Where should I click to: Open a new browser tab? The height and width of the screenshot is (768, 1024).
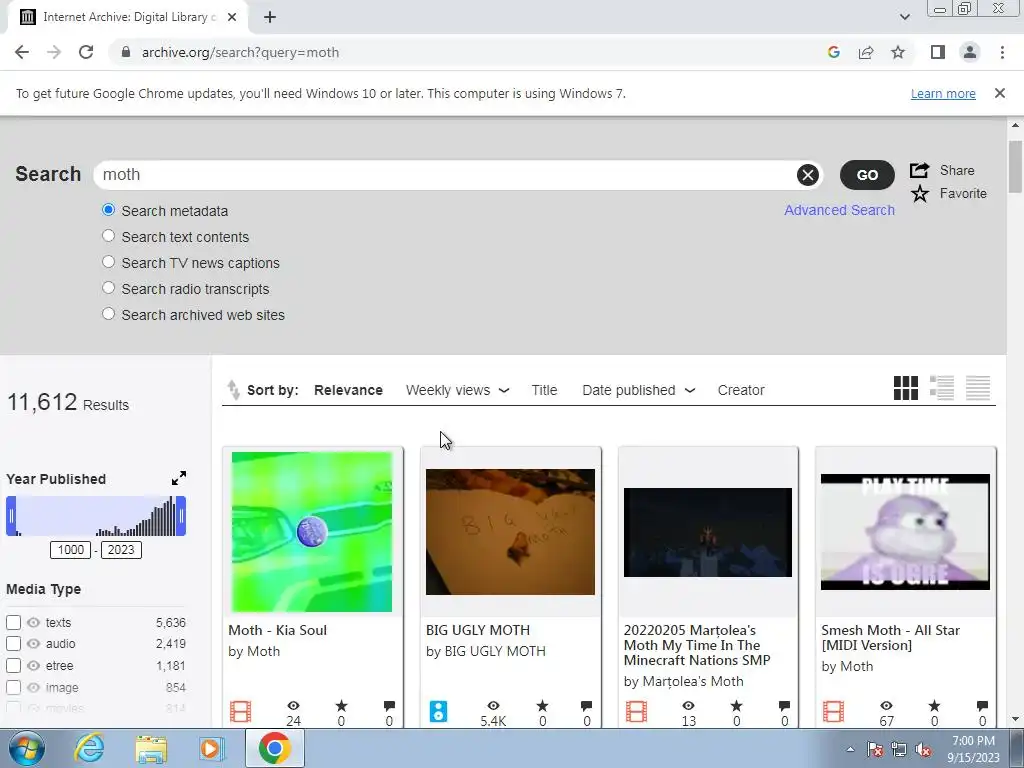(270, 18)
